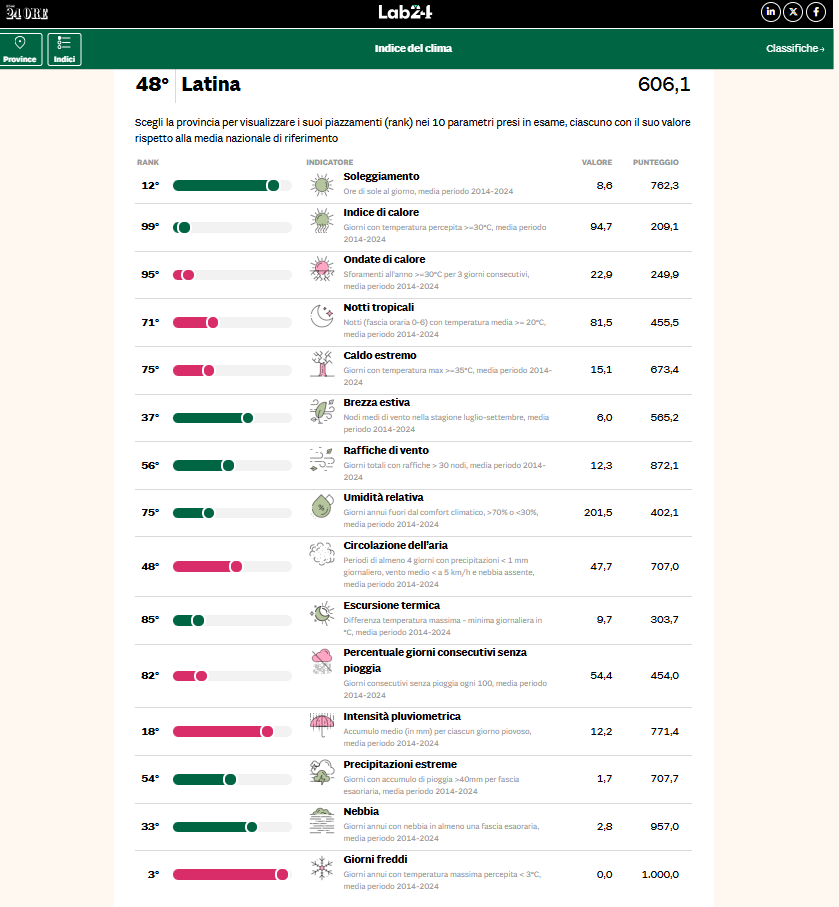Viewport: 839px width, 907px height.
Task: Open the Classifiche rankings link
Action: [x=795, y=49]
